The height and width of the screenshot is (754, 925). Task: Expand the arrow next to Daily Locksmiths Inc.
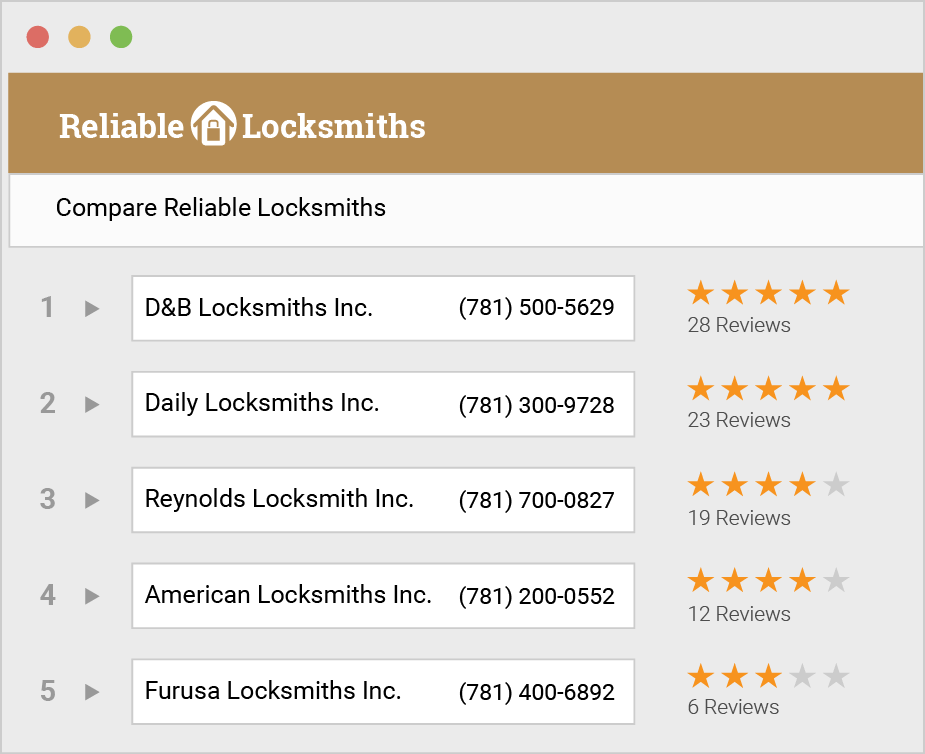click(x=90, y=404)
